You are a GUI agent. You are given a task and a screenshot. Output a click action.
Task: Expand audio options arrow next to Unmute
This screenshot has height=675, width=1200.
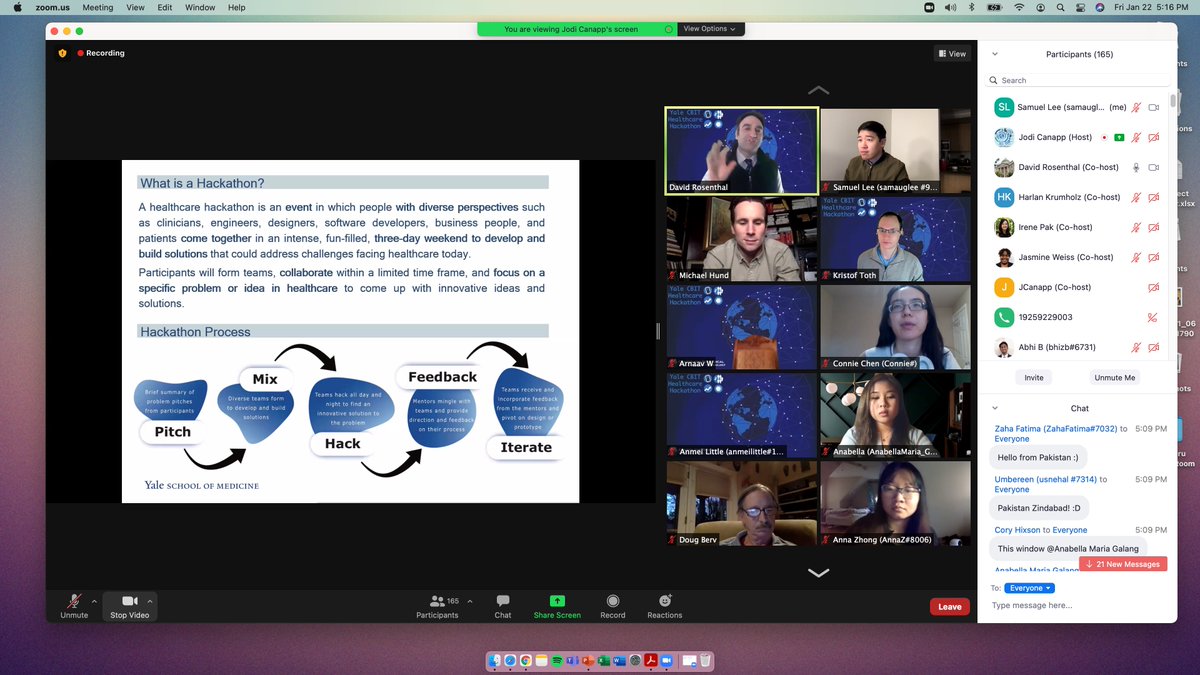[x=95, y=601]
